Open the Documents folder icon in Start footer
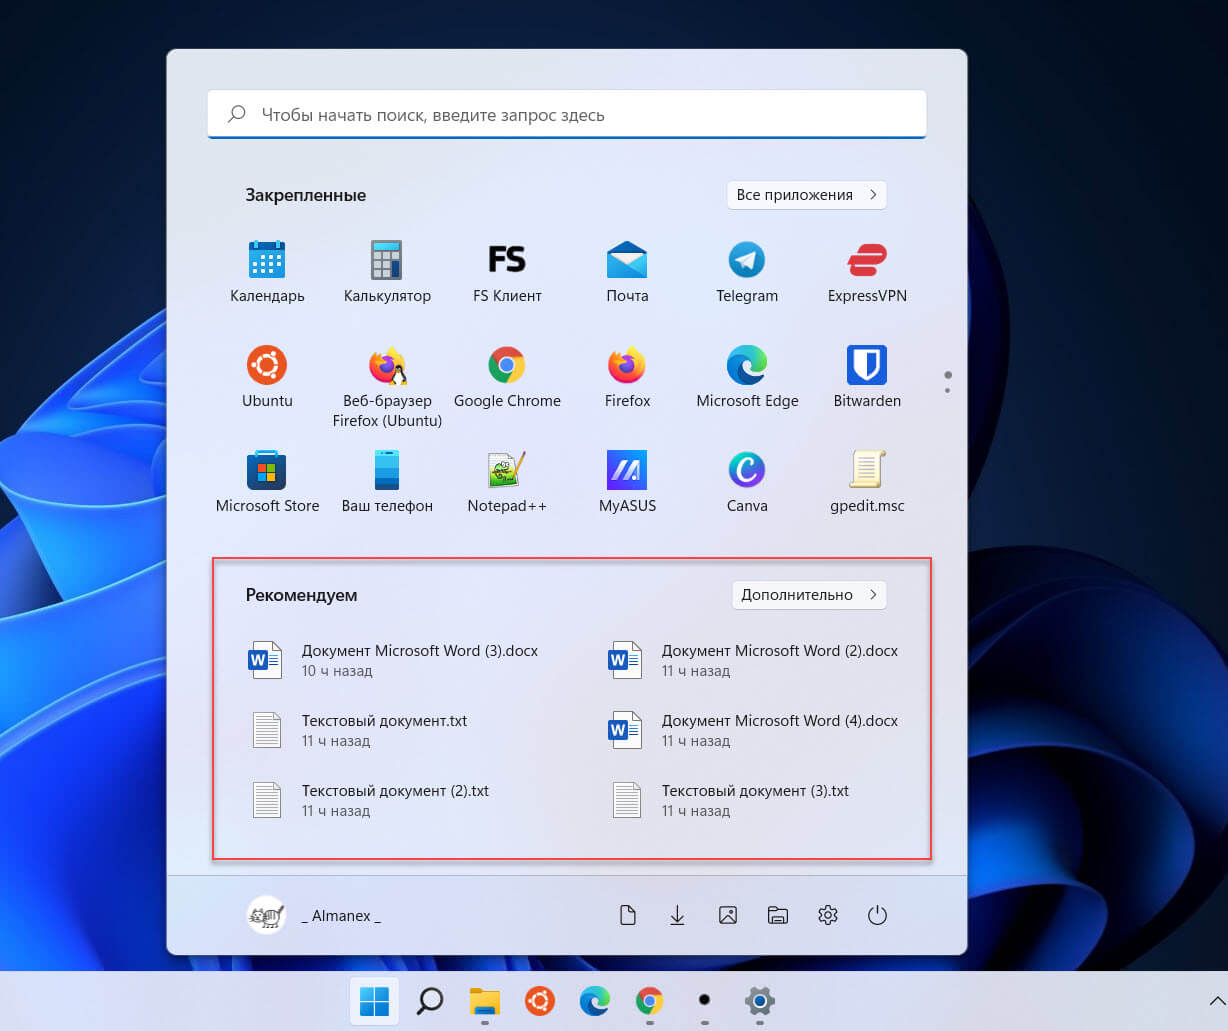 (627, 915)
